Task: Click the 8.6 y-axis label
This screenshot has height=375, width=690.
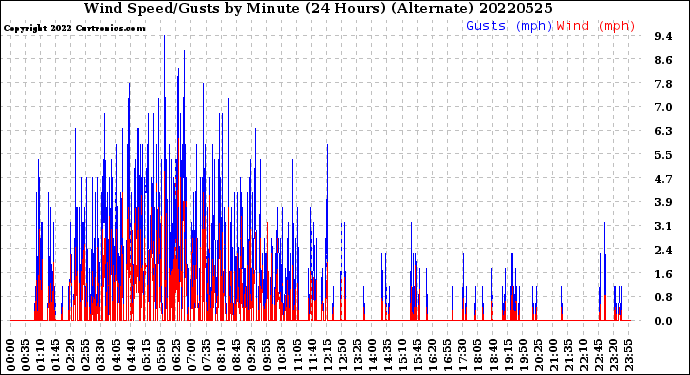Action: tap(664, 60)
